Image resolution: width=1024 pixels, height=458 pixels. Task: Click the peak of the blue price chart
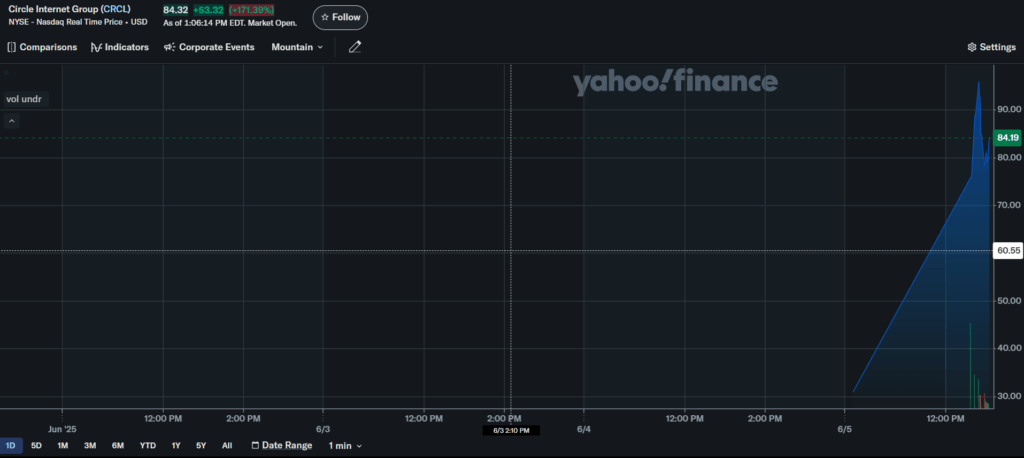coord(978,82)
